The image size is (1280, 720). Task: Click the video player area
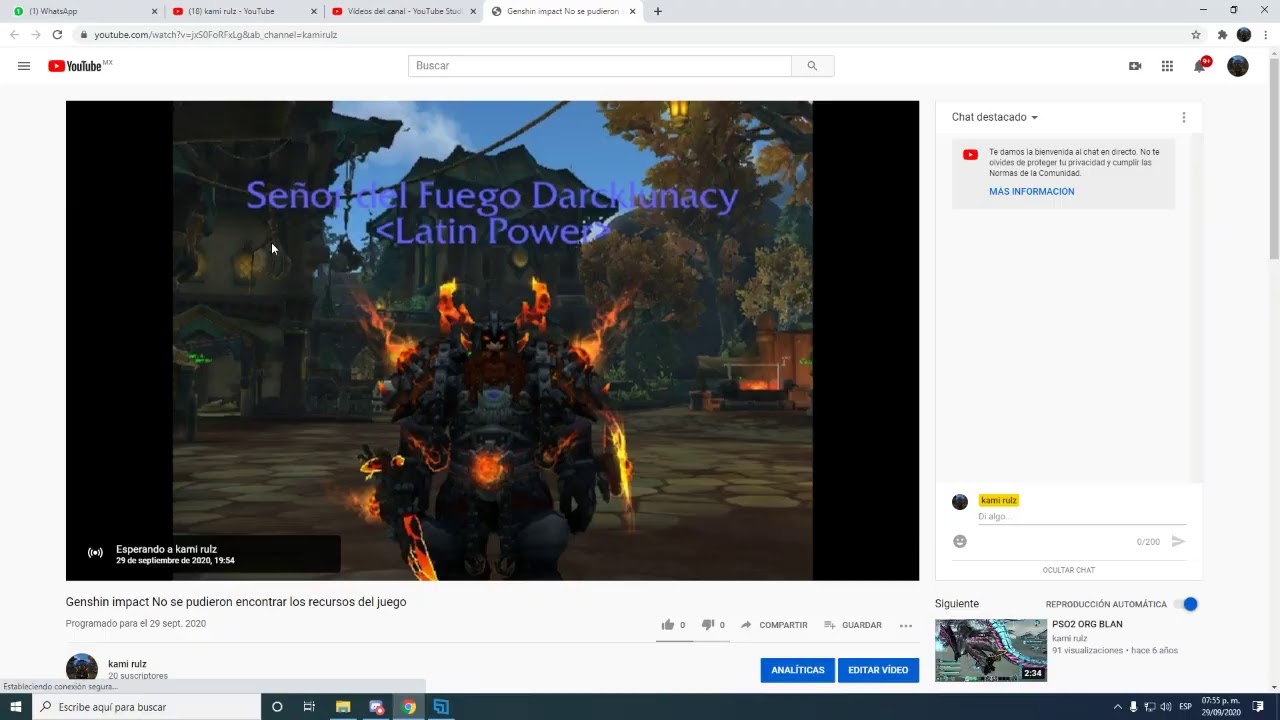492,340
